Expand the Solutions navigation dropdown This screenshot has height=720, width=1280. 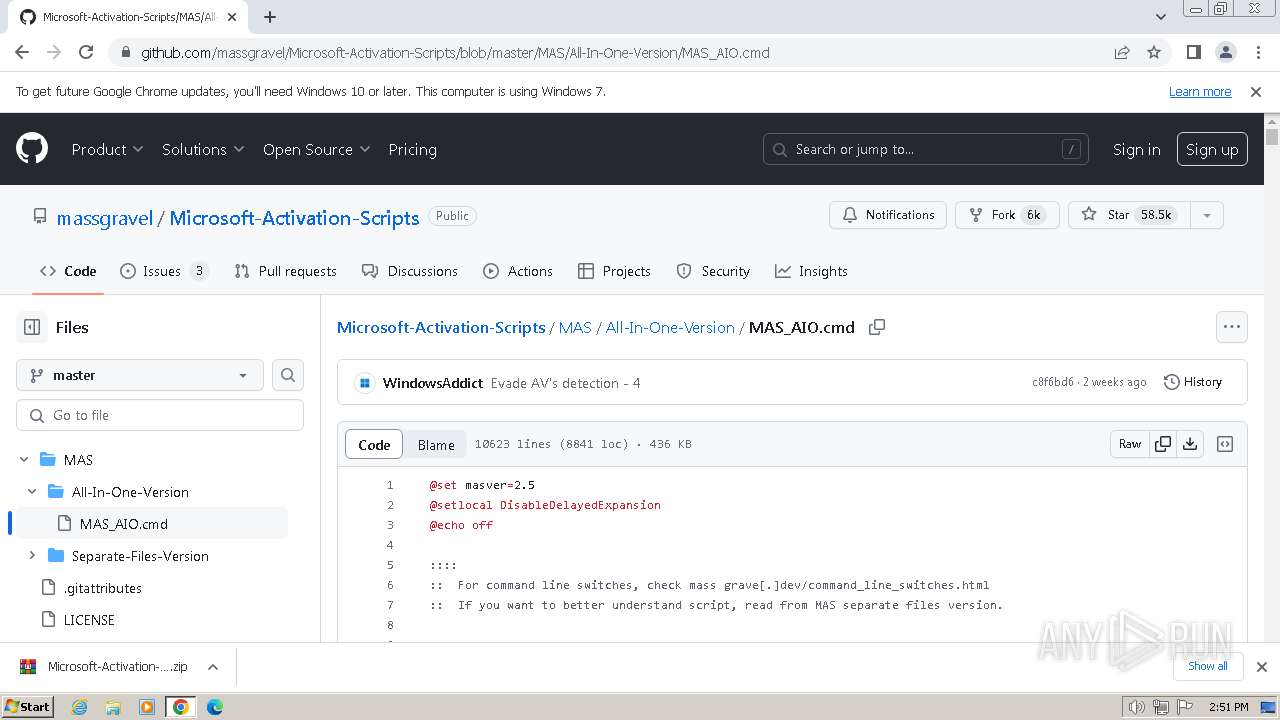203,149
